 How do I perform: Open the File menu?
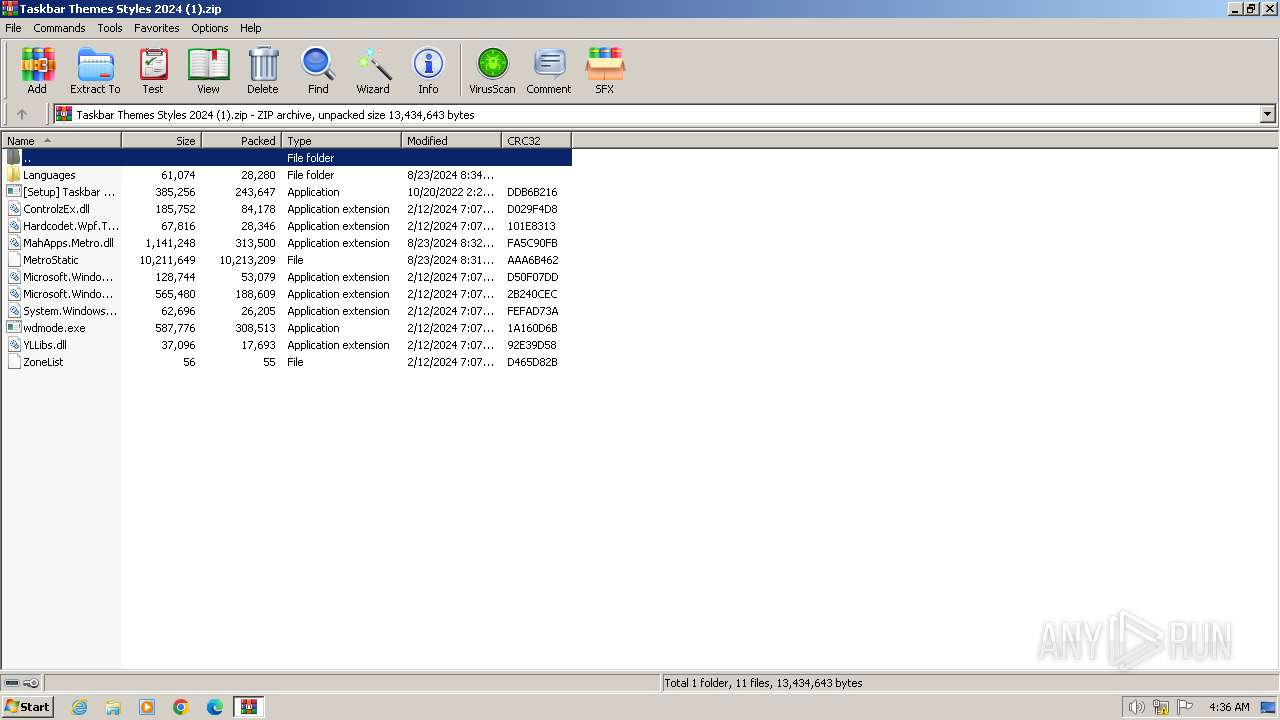(x=13, y=28)
